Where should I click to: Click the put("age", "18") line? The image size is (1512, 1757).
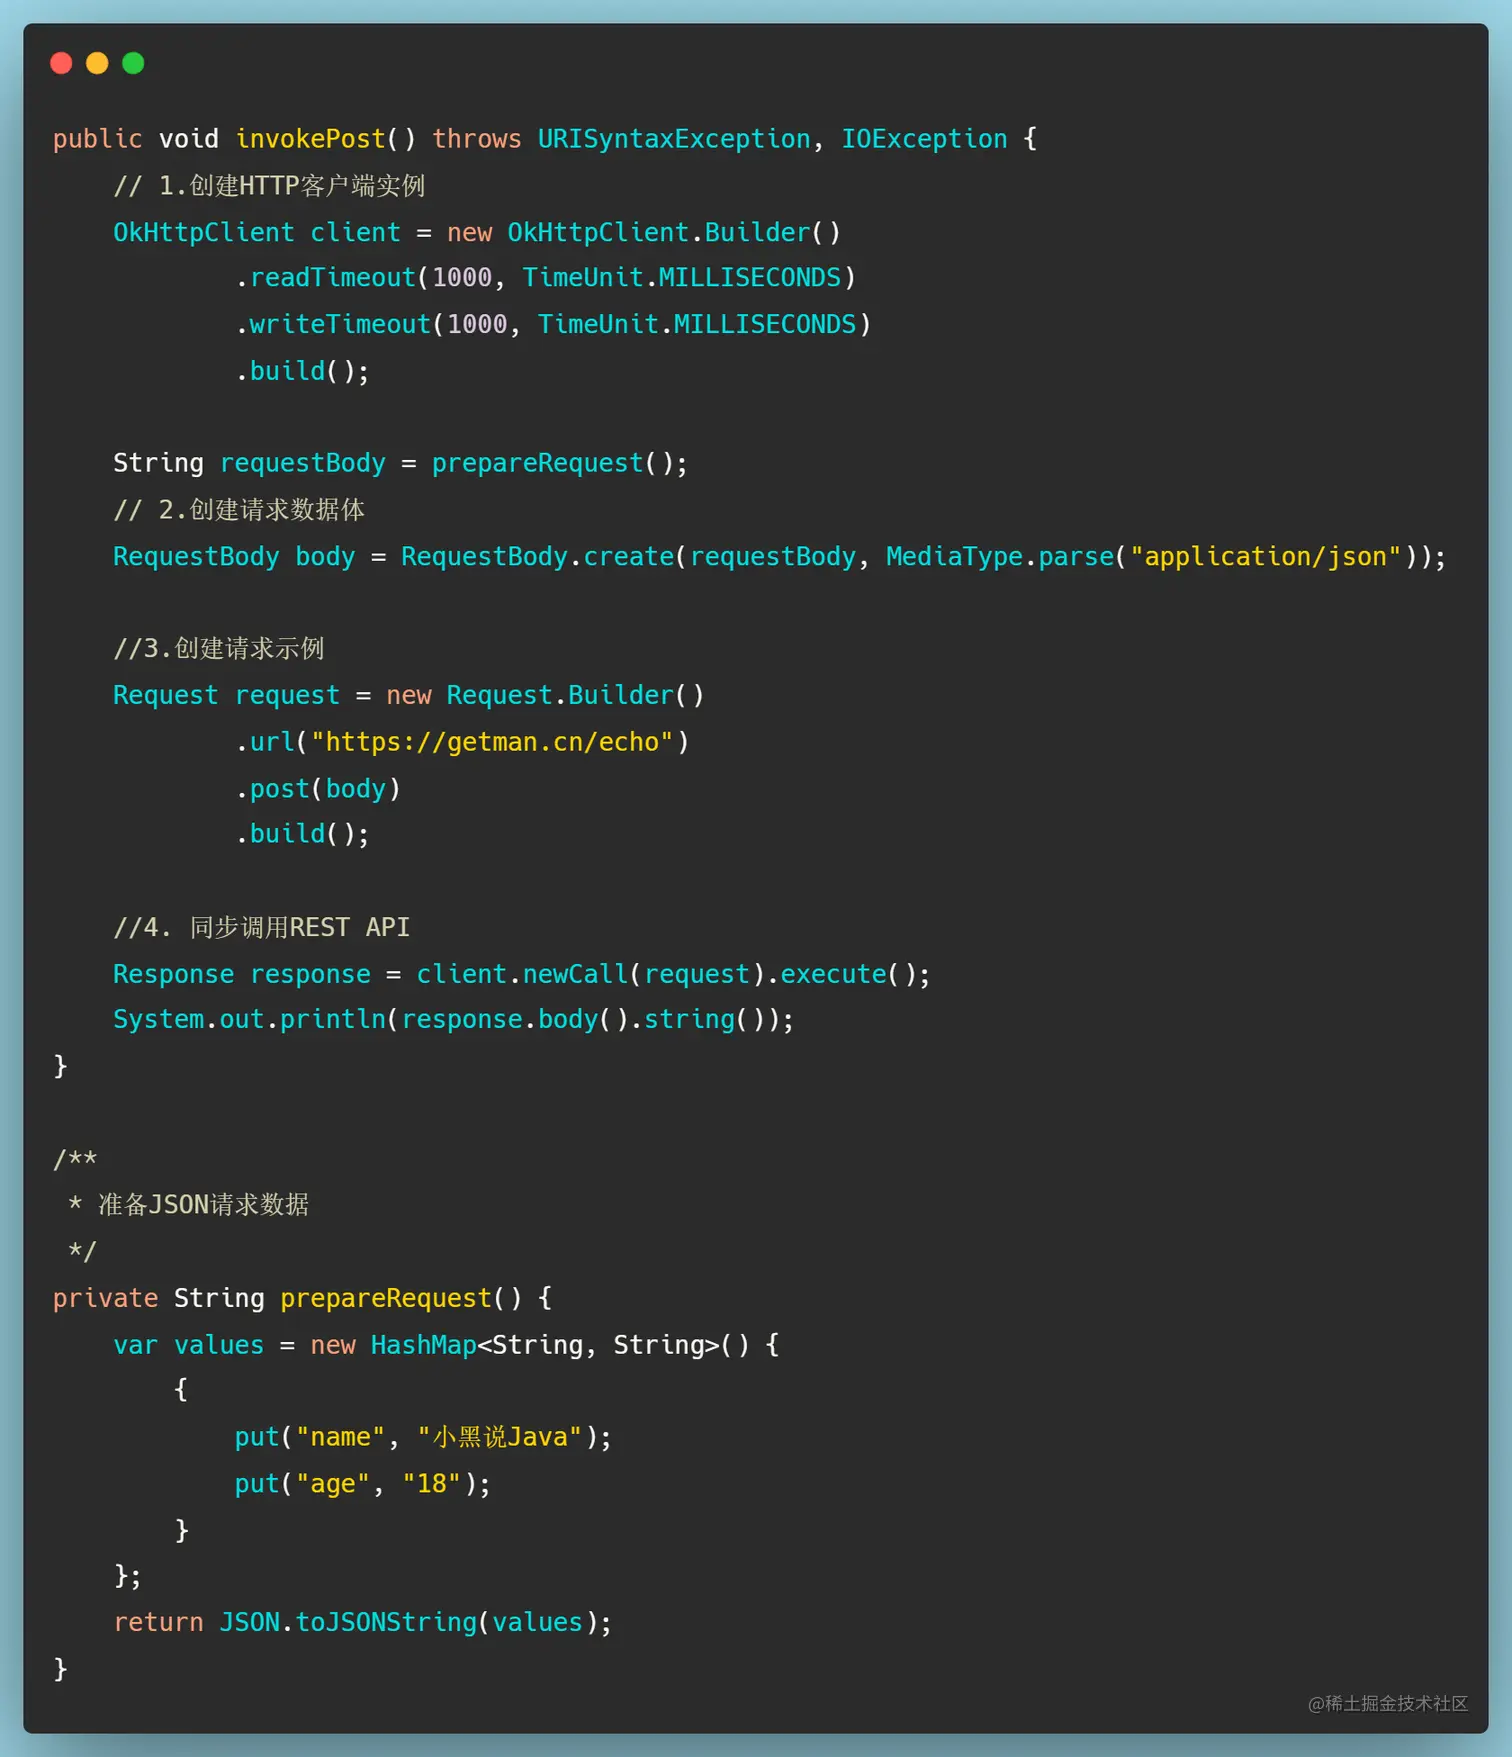point(363,1484)
